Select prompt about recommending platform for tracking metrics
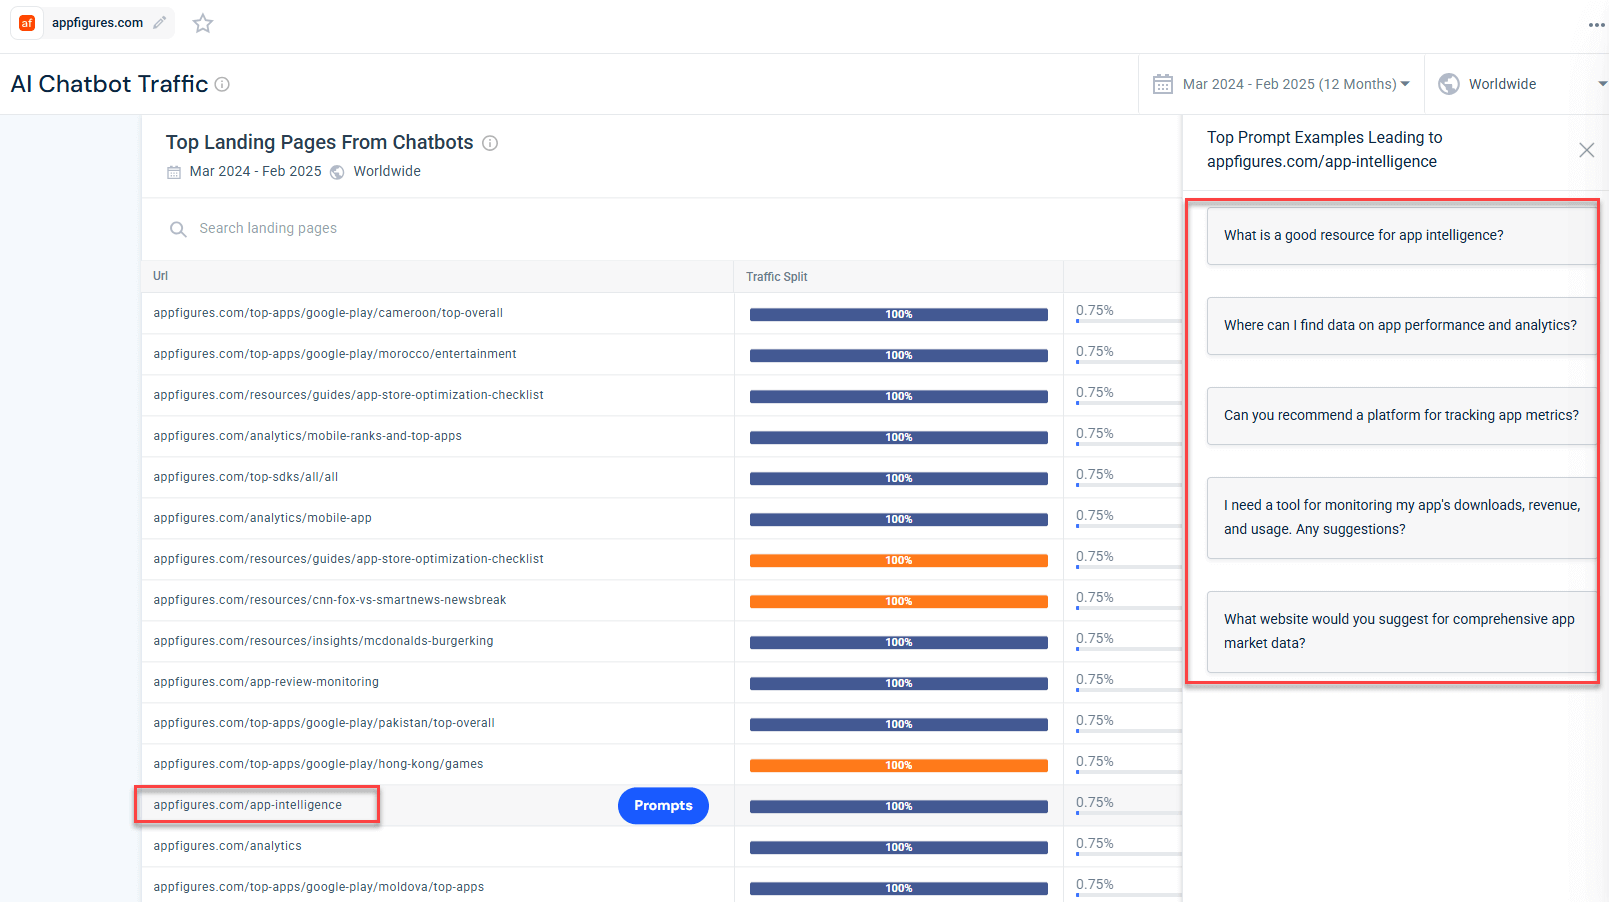1609x902 pixels. point(1400,416)
